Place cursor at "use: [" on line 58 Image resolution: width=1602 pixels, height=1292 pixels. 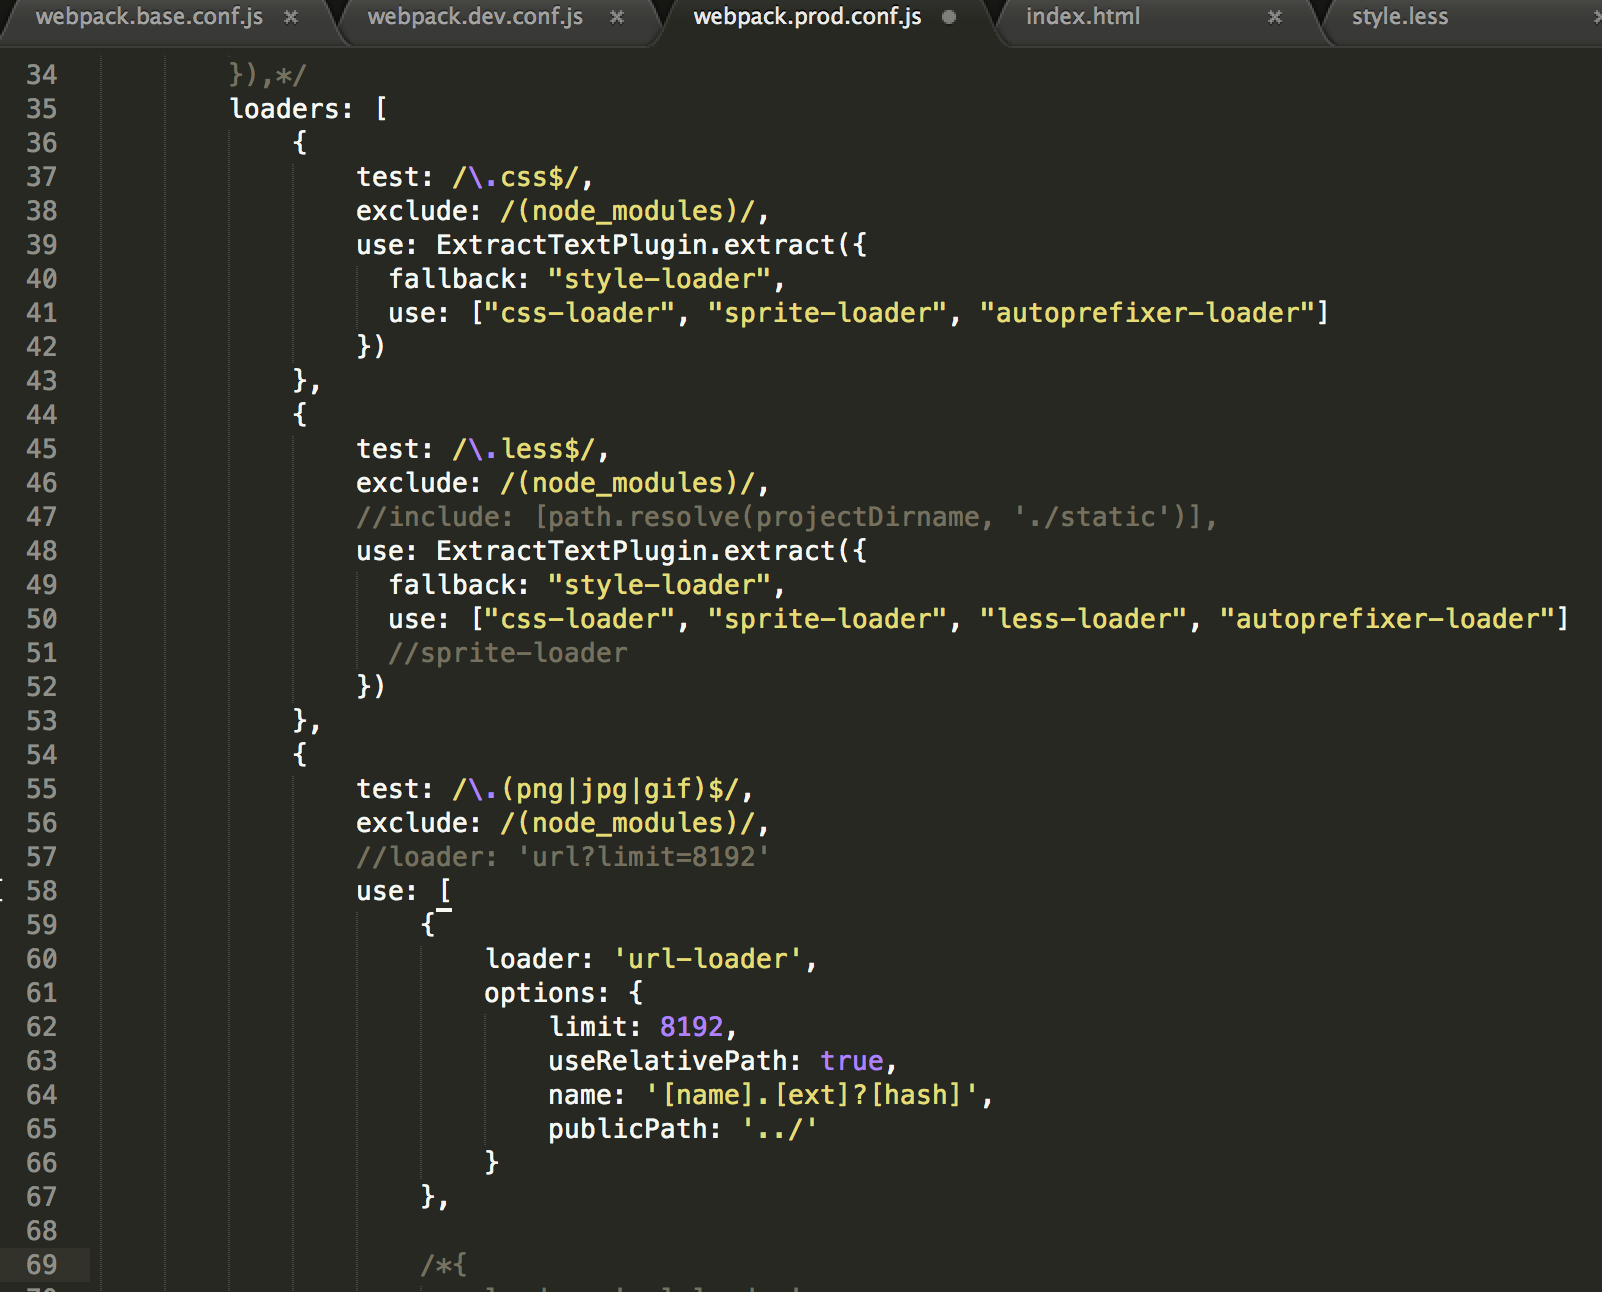click(x=404, y=891)
